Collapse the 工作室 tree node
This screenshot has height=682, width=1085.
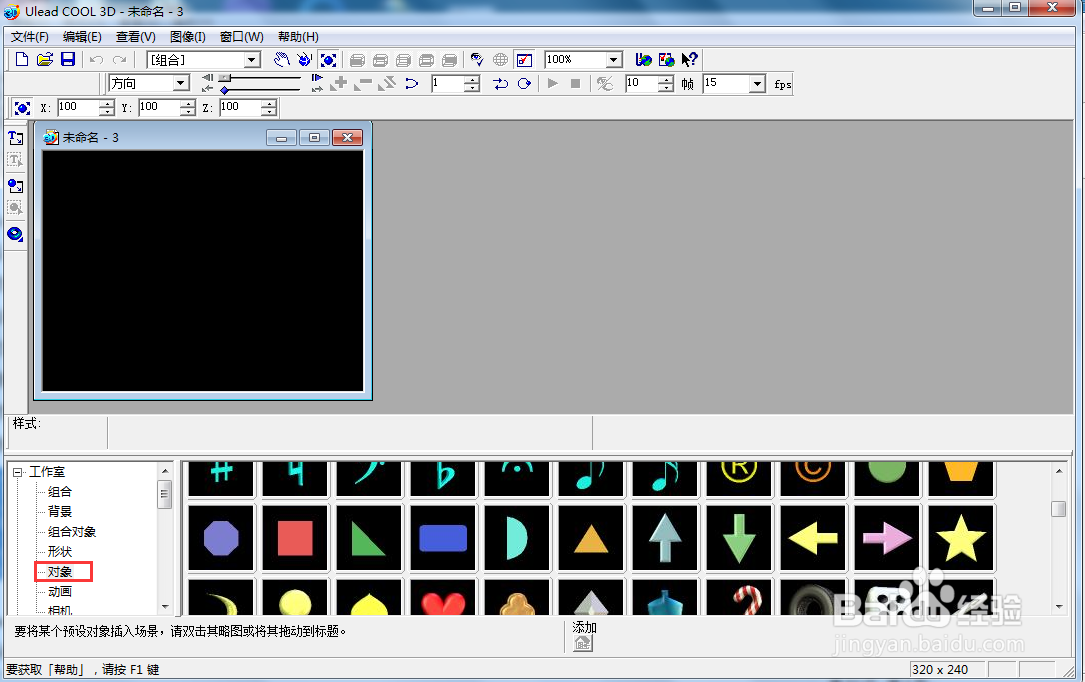click(17, 472)
